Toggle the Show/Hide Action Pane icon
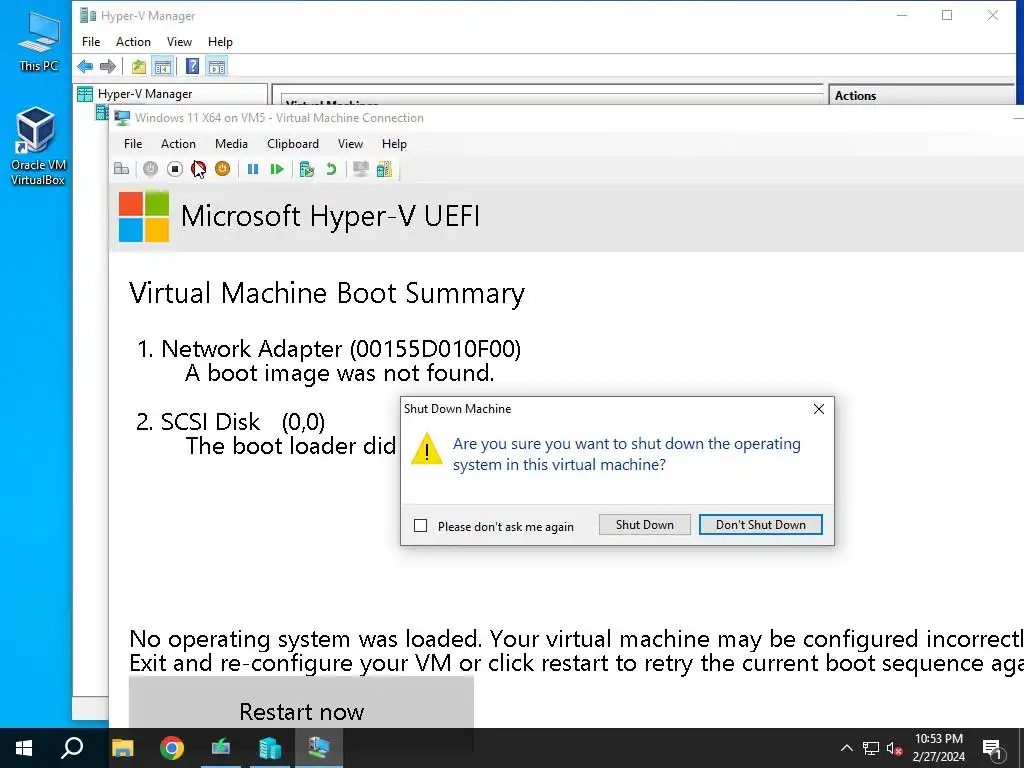This screenshot has width=1024, height=768. click(x=217, y=66)
